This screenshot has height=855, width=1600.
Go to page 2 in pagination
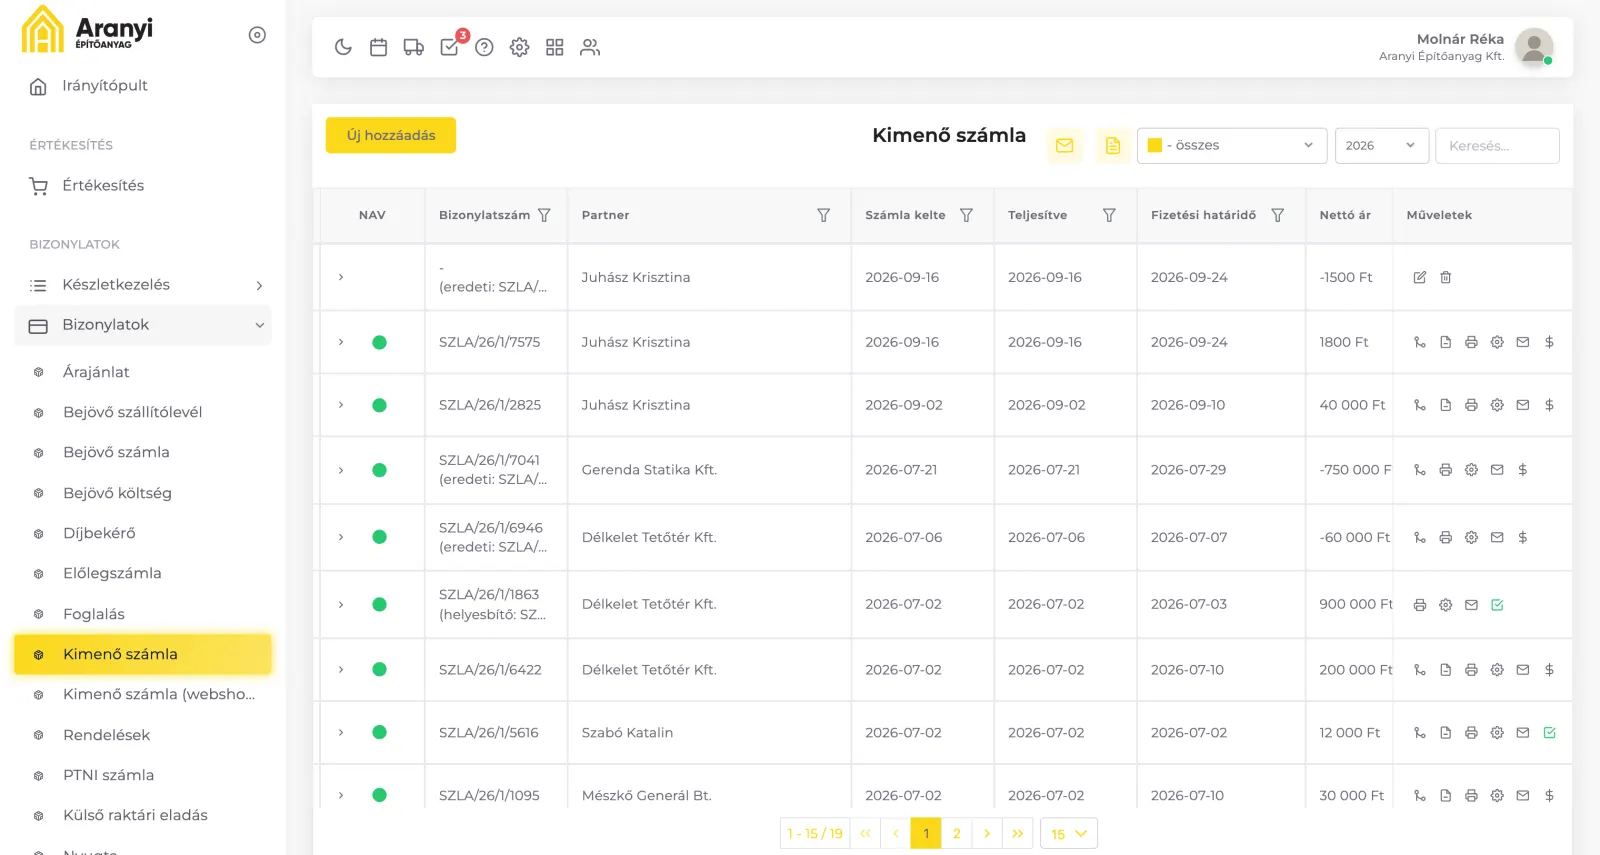pyautogui.click(x=957, y=833)
